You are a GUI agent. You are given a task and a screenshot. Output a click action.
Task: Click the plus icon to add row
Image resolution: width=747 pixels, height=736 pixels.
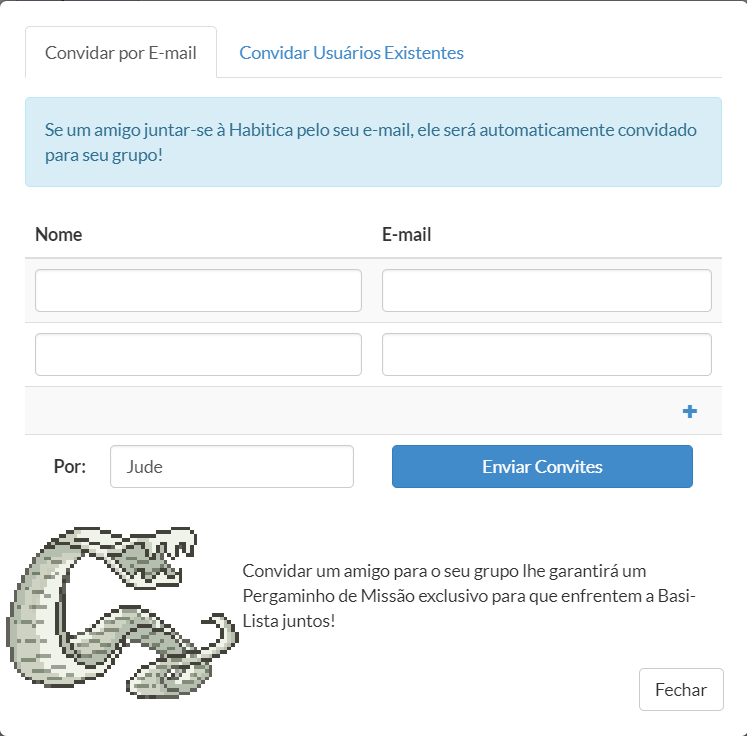point(689,411)
